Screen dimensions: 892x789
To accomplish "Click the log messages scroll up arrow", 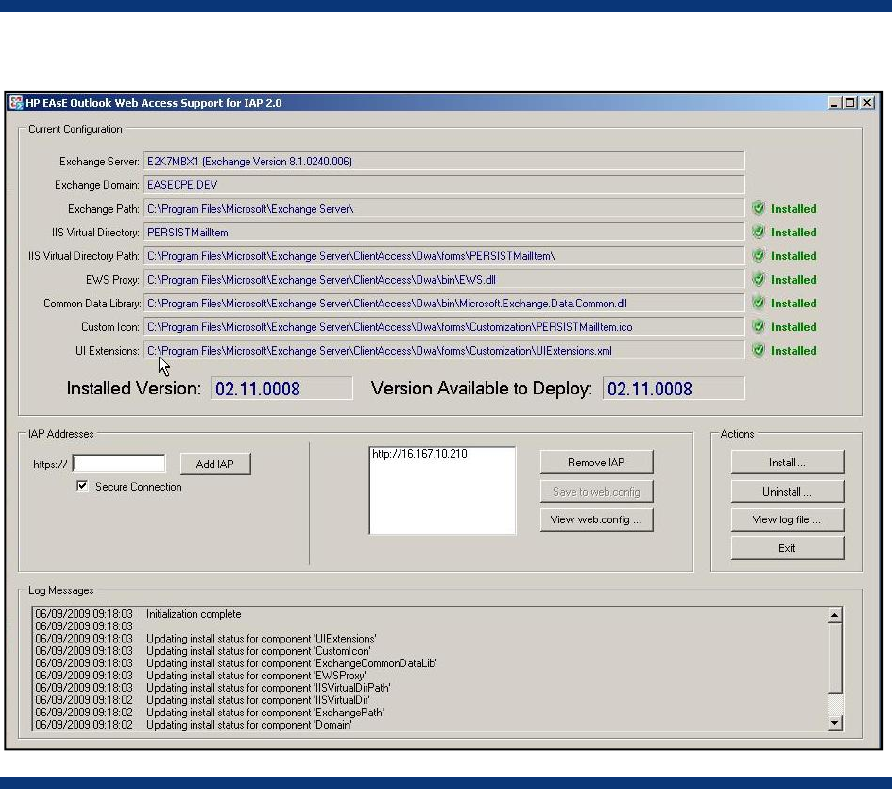I will click(x=835, y=615).
